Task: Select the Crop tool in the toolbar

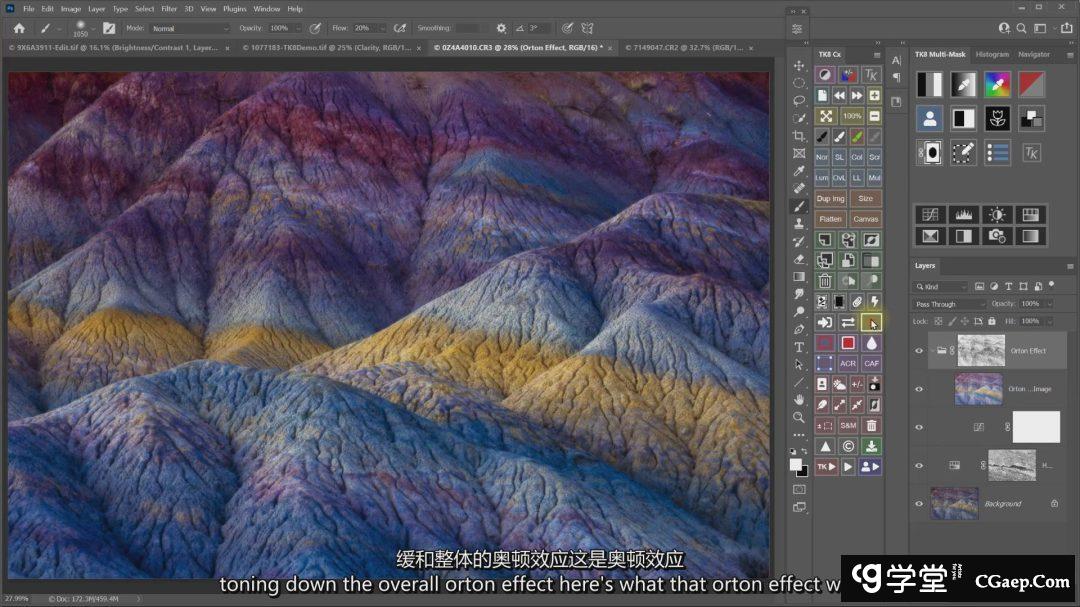Action: [x=799, y=135]
